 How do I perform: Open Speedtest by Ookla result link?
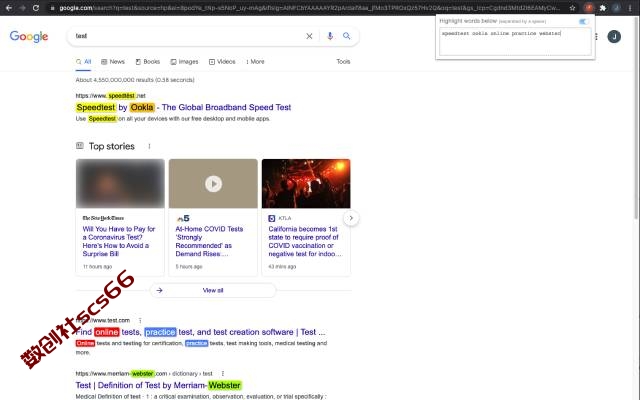(x=184, y=107)
